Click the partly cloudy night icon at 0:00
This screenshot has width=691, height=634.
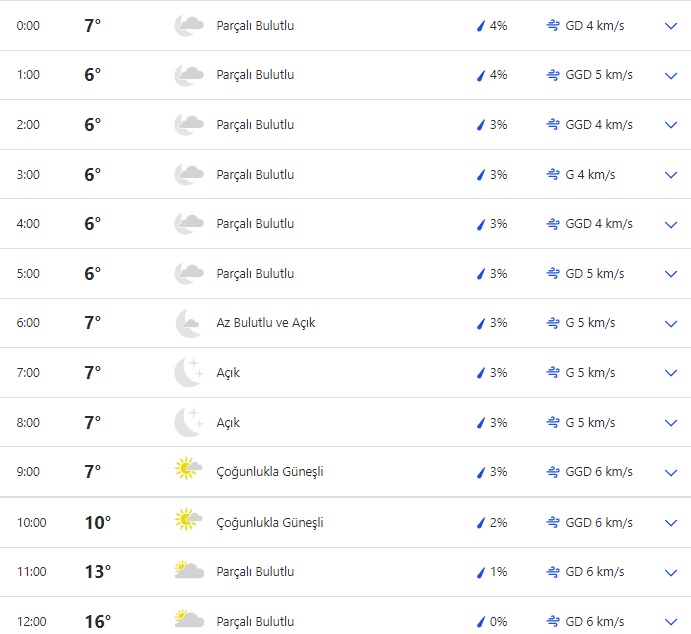coord(188,26)
